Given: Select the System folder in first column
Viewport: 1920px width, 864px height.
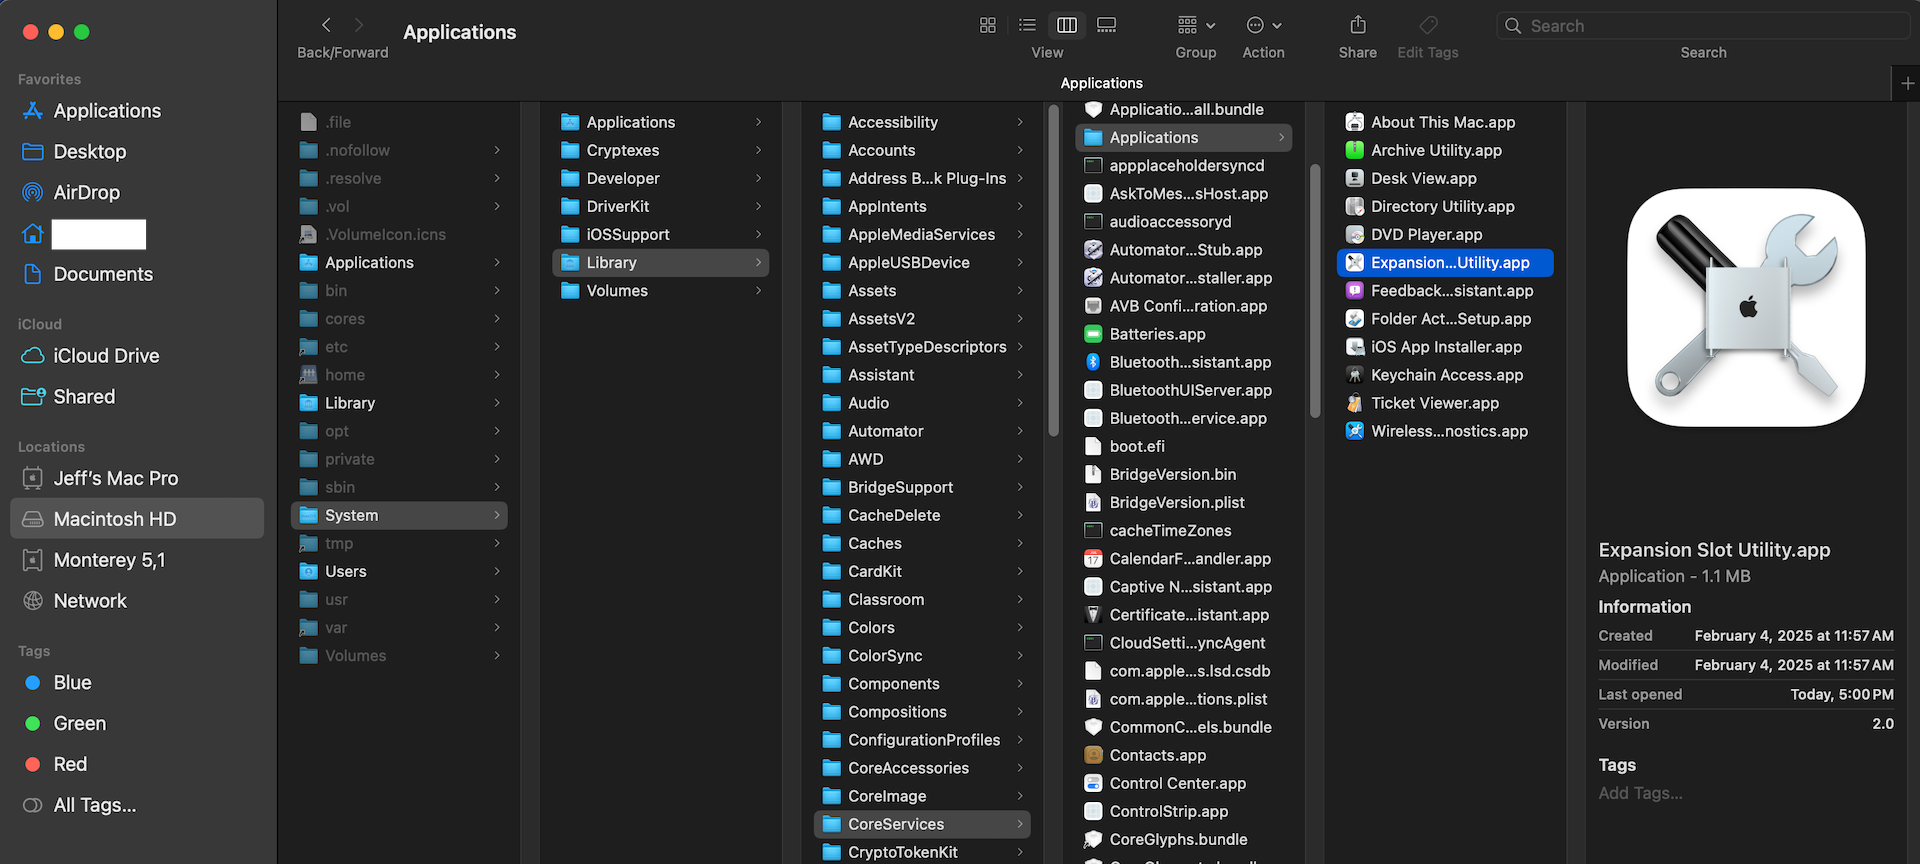Looking at the screenshot, I should (399, 515).
